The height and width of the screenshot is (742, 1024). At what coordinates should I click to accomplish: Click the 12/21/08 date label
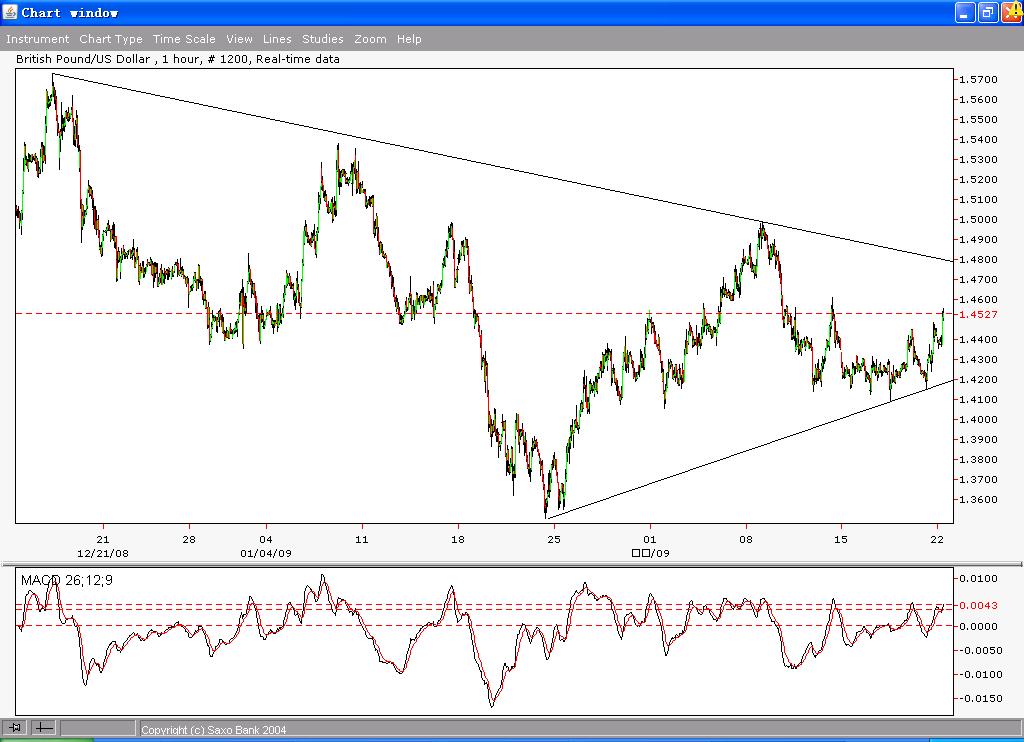point(103,553)
